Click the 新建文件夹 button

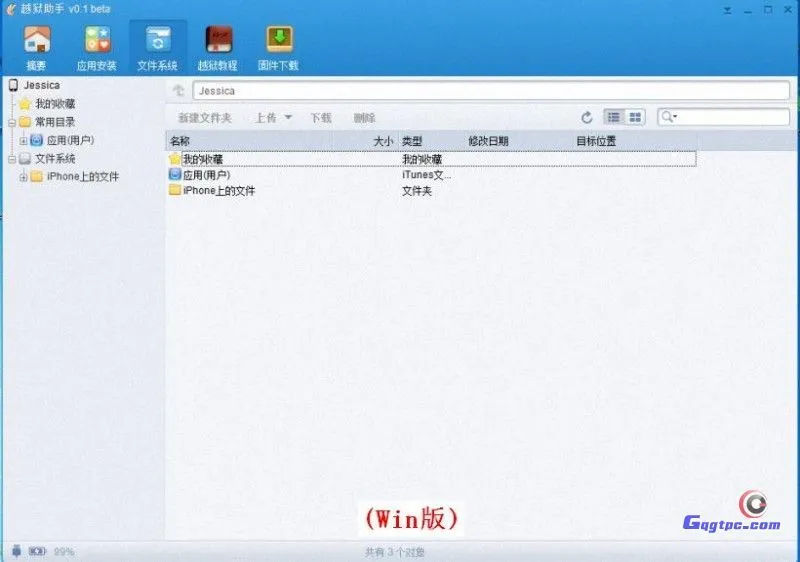click(x=205, y=118)
